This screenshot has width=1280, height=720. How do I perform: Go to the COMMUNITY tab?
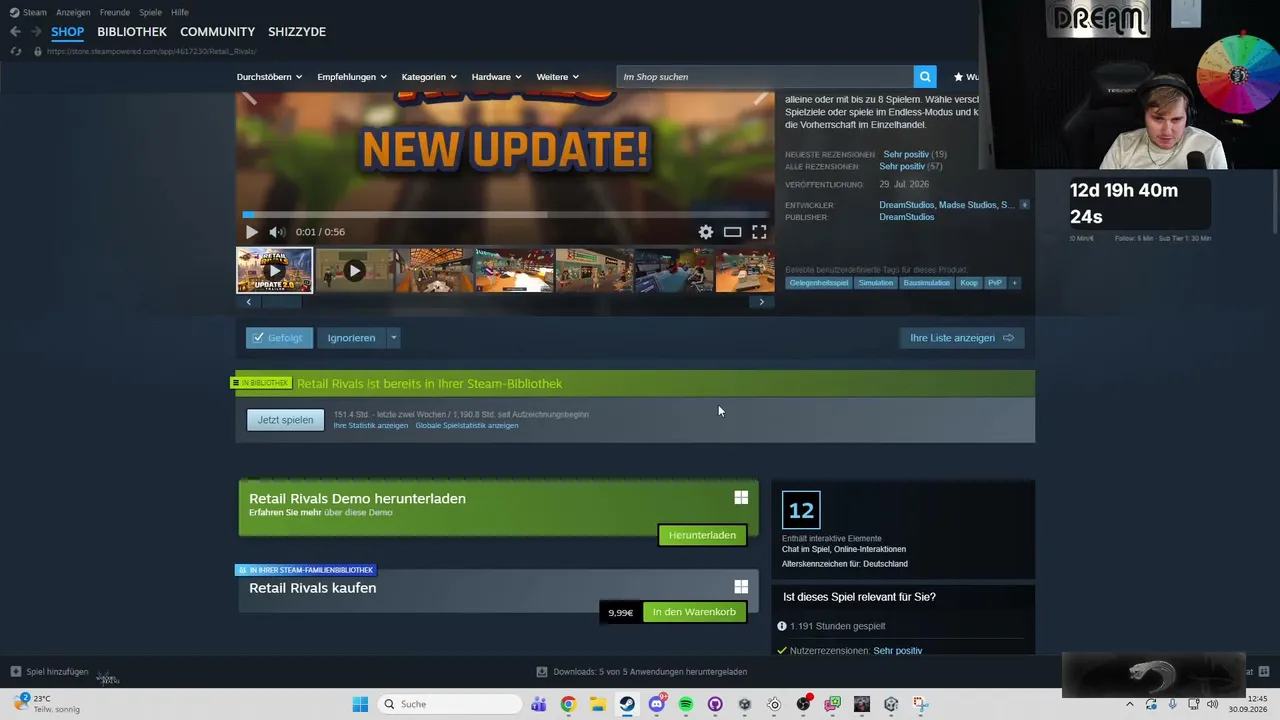(217, 32)
